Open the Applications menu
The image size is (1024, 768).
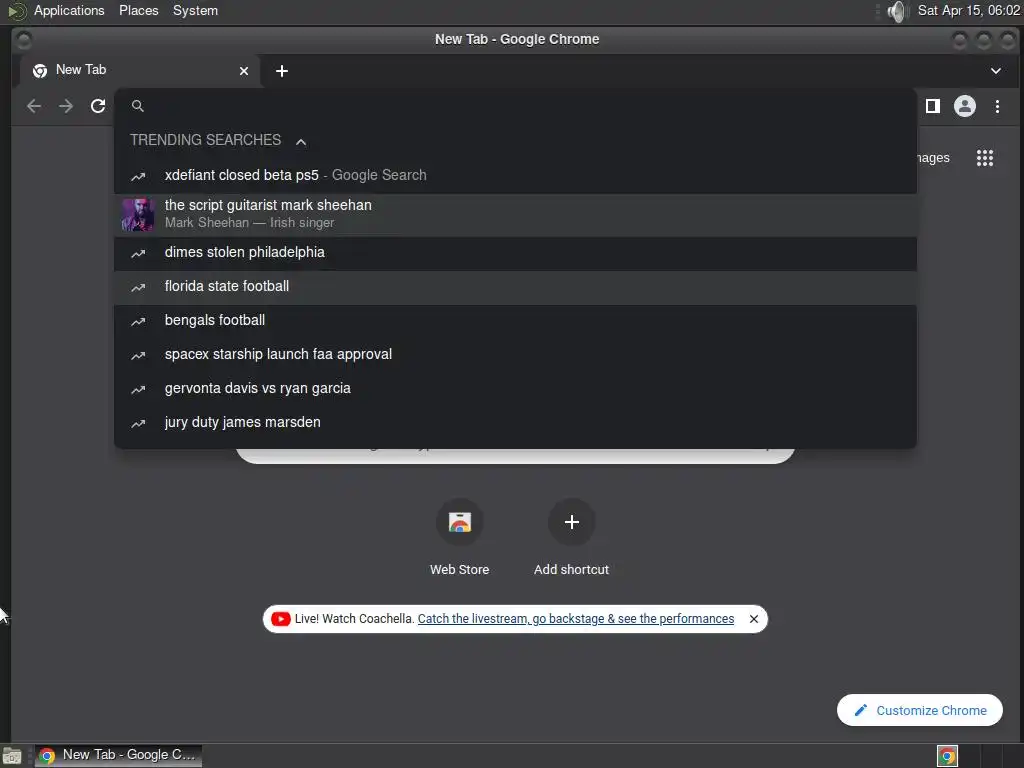point(69,10)
